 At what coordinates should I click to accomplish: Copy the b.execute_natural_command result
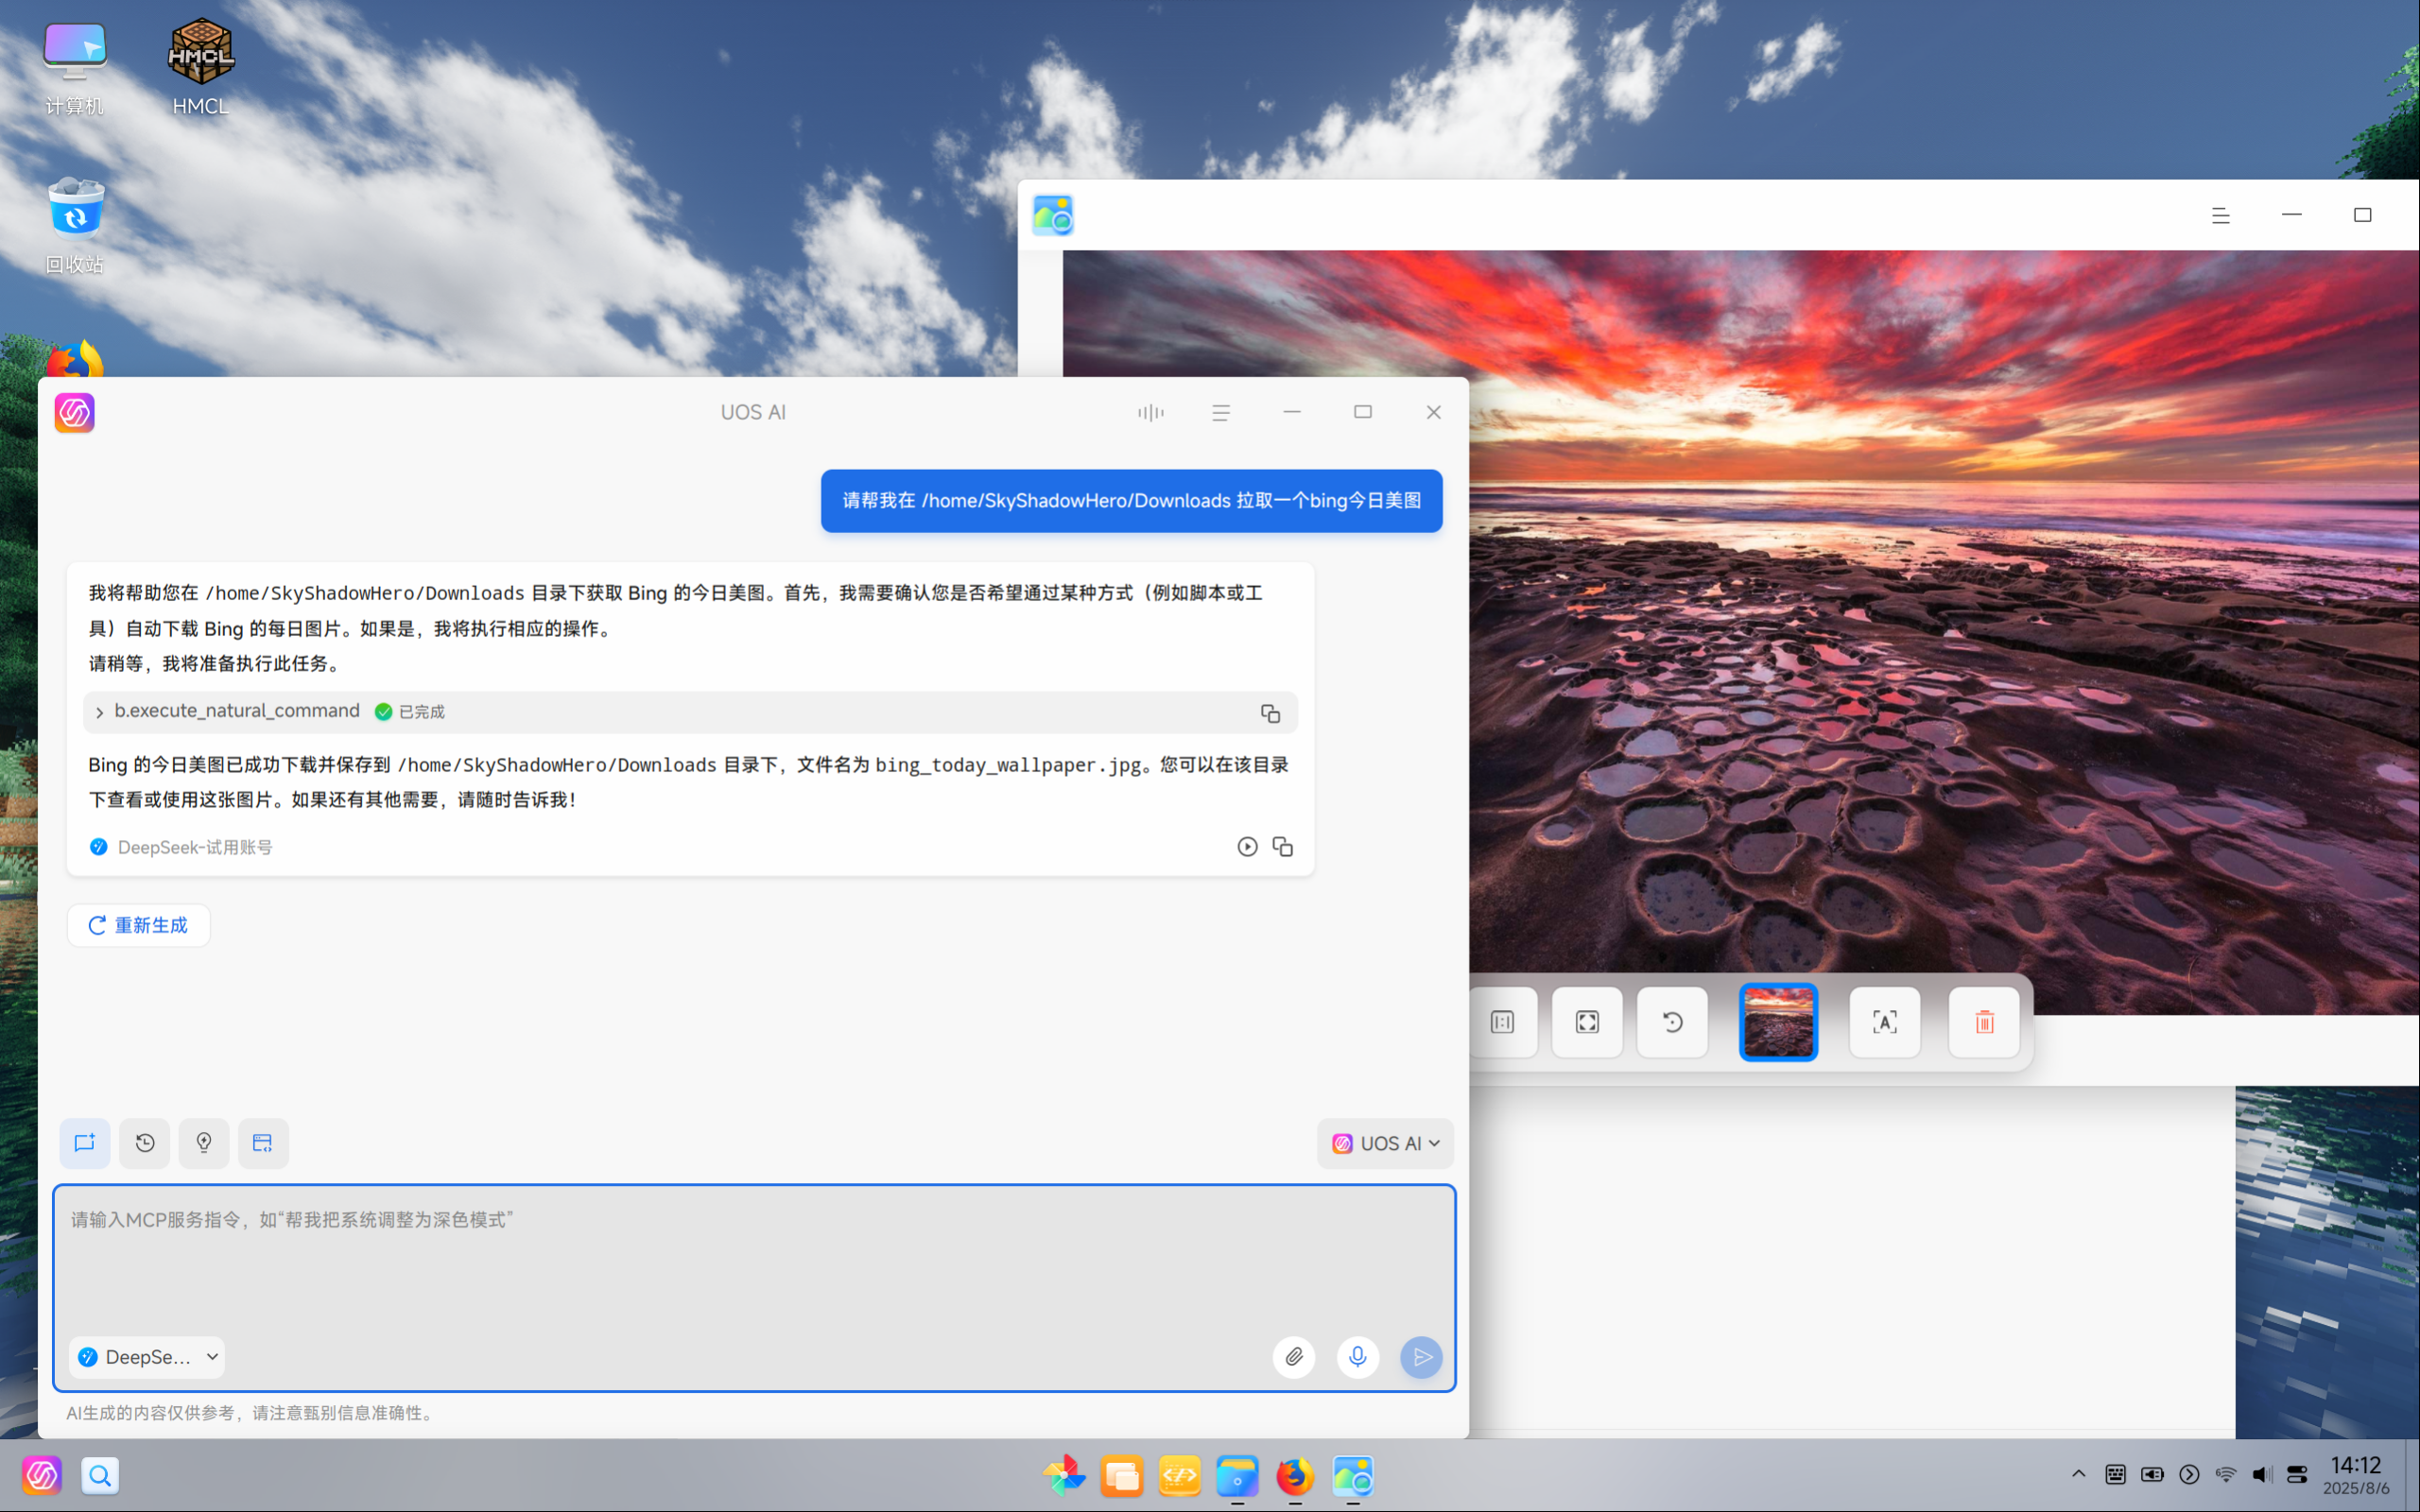[1270, 713]
